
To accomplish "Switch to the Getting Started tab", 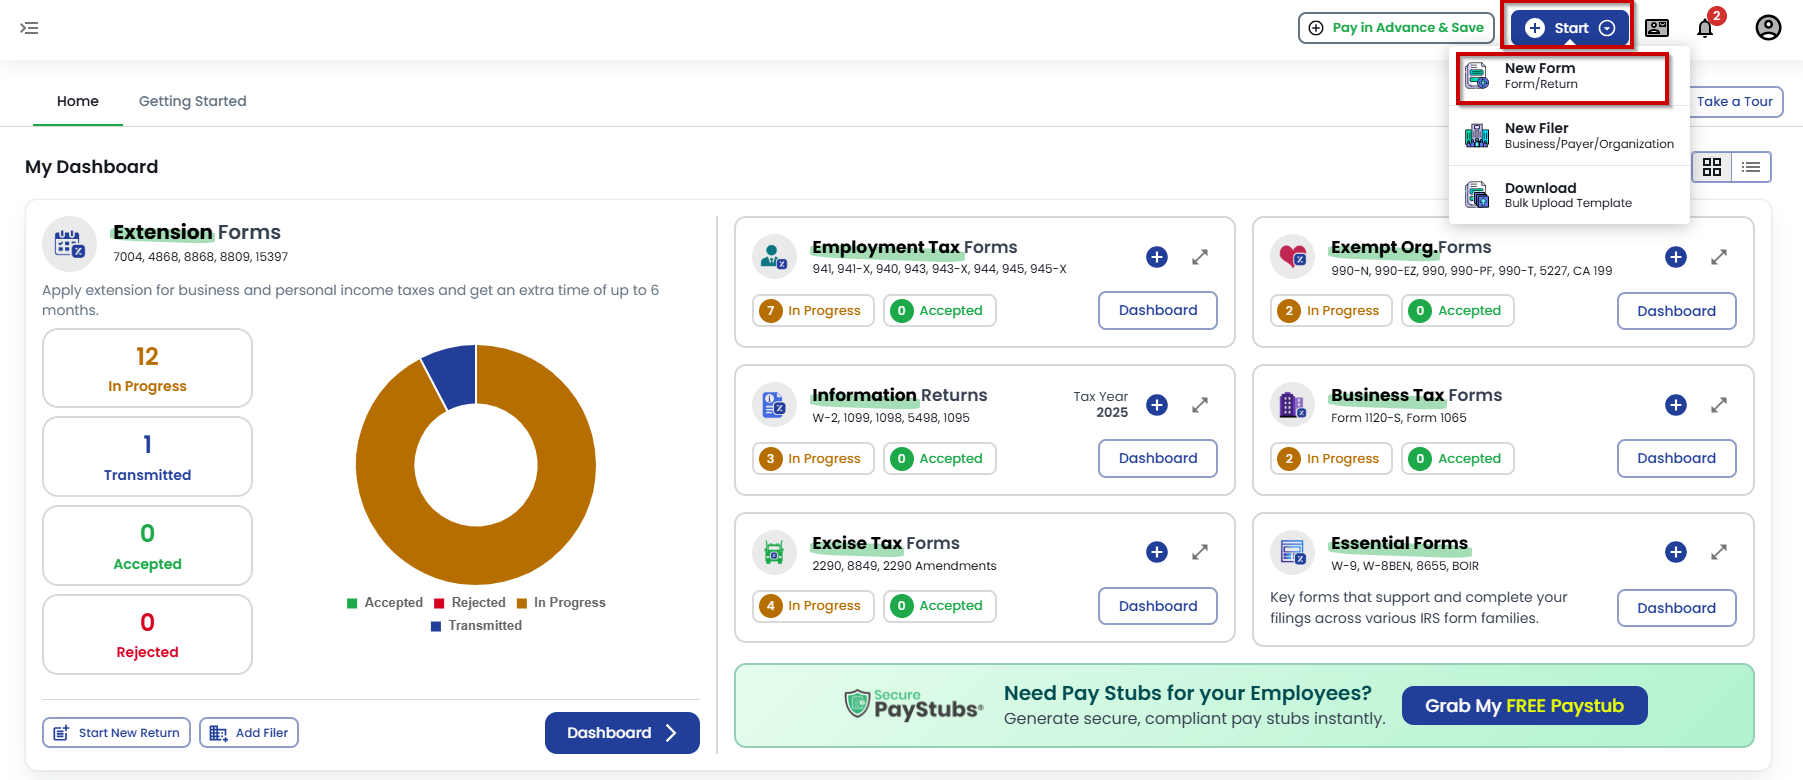I will [x=193, y=101].
